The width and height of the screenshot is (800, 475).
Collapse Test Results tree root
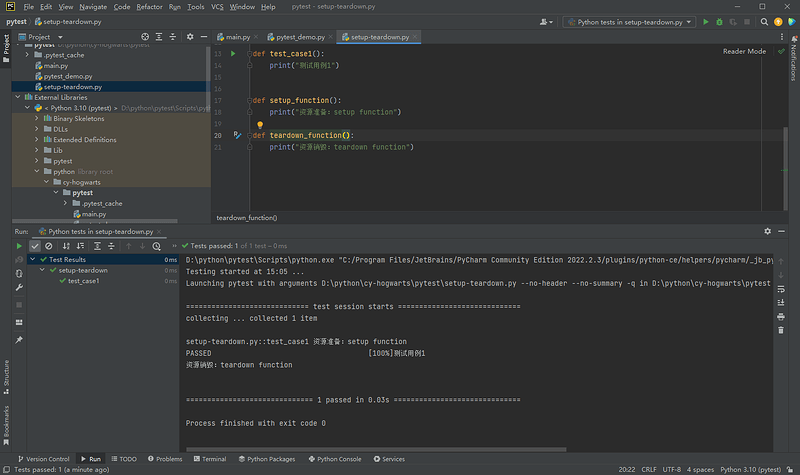(x=33, y=259)
